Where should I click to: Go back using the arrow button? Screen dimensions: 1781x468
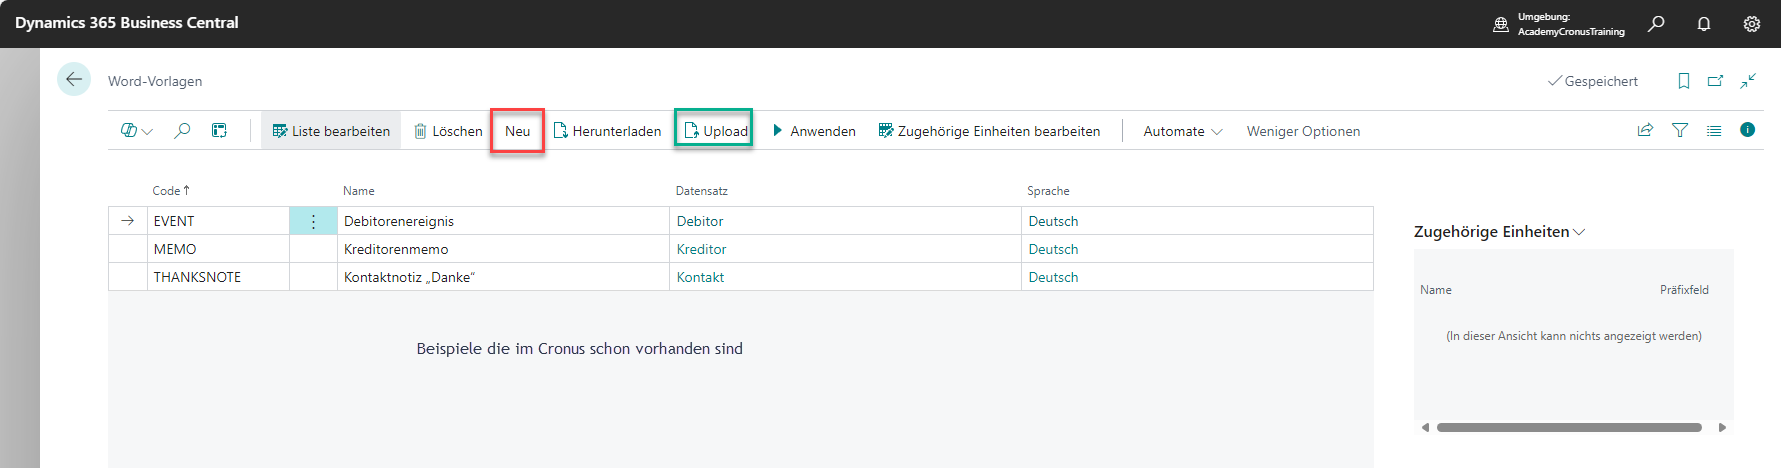click(x=74, y=79)
